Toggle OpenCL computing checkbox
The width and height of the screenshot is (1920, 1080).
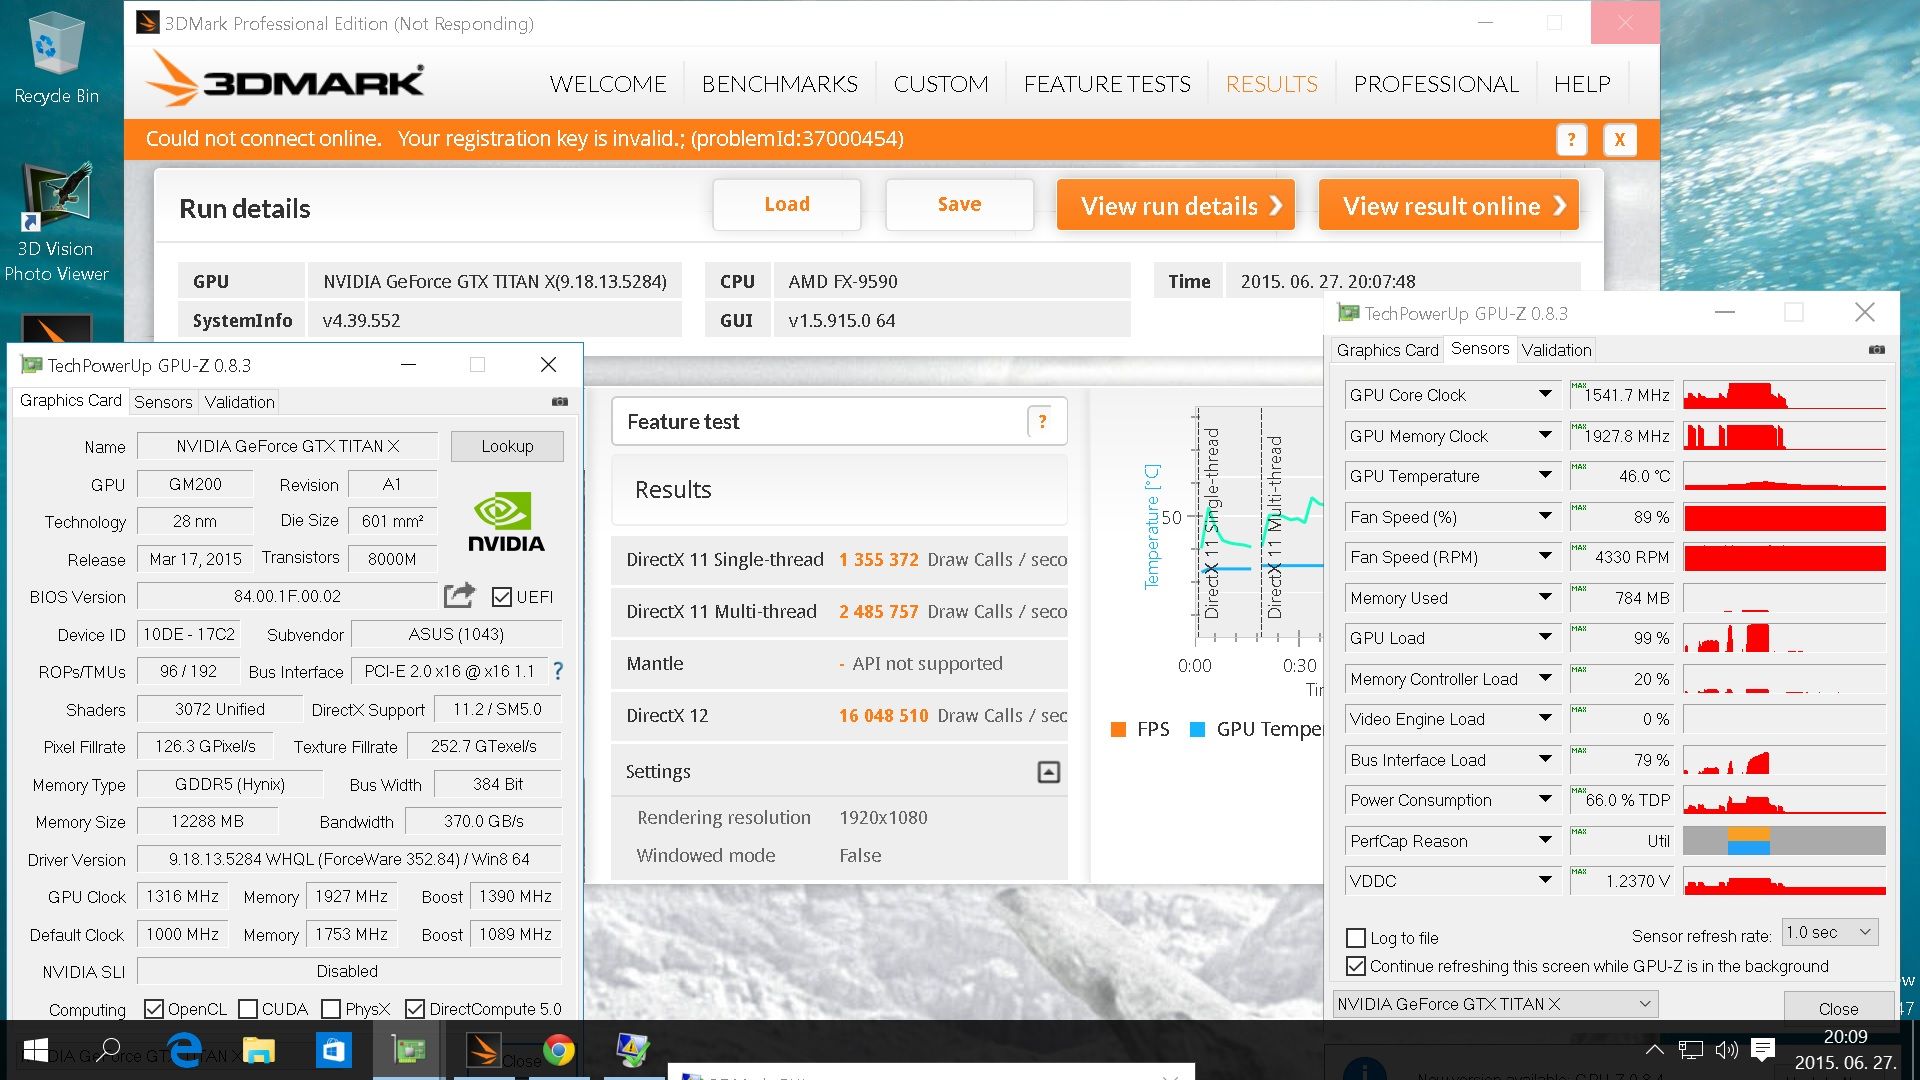click(153, 1009)
